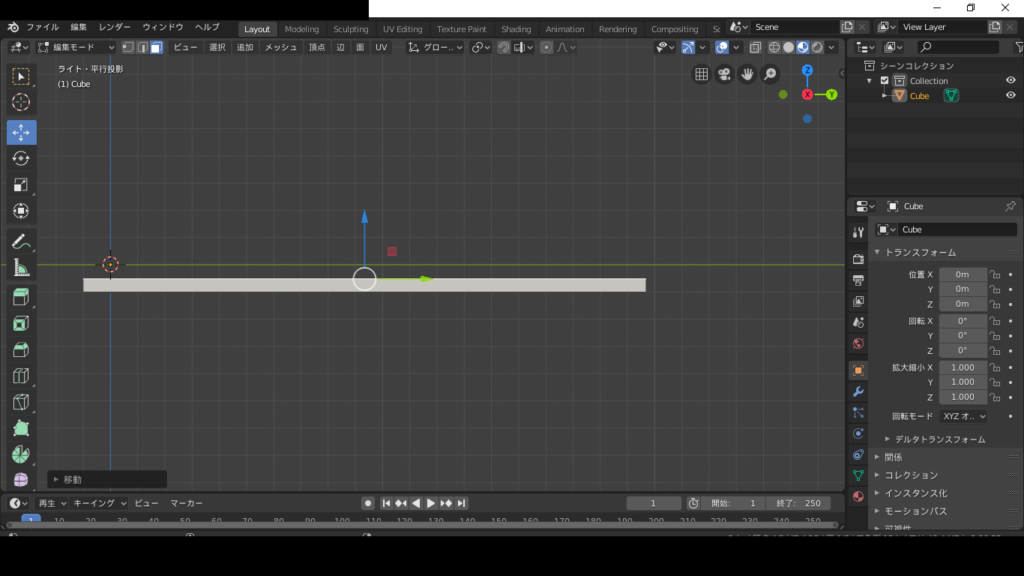Activate the Measure tool
1024x576 pixels.
[21, 267]
